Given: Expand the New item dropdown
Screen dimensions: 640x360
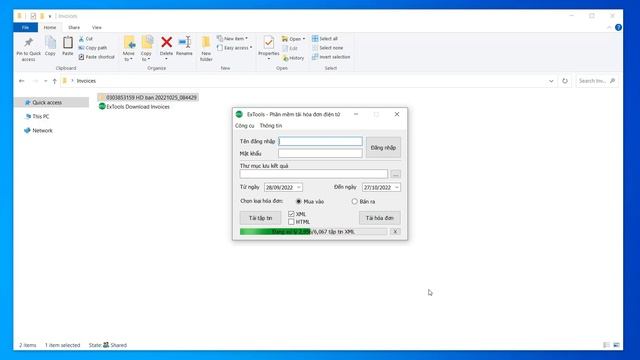Looking at the screenshot, I should click(x=247, y=38).
